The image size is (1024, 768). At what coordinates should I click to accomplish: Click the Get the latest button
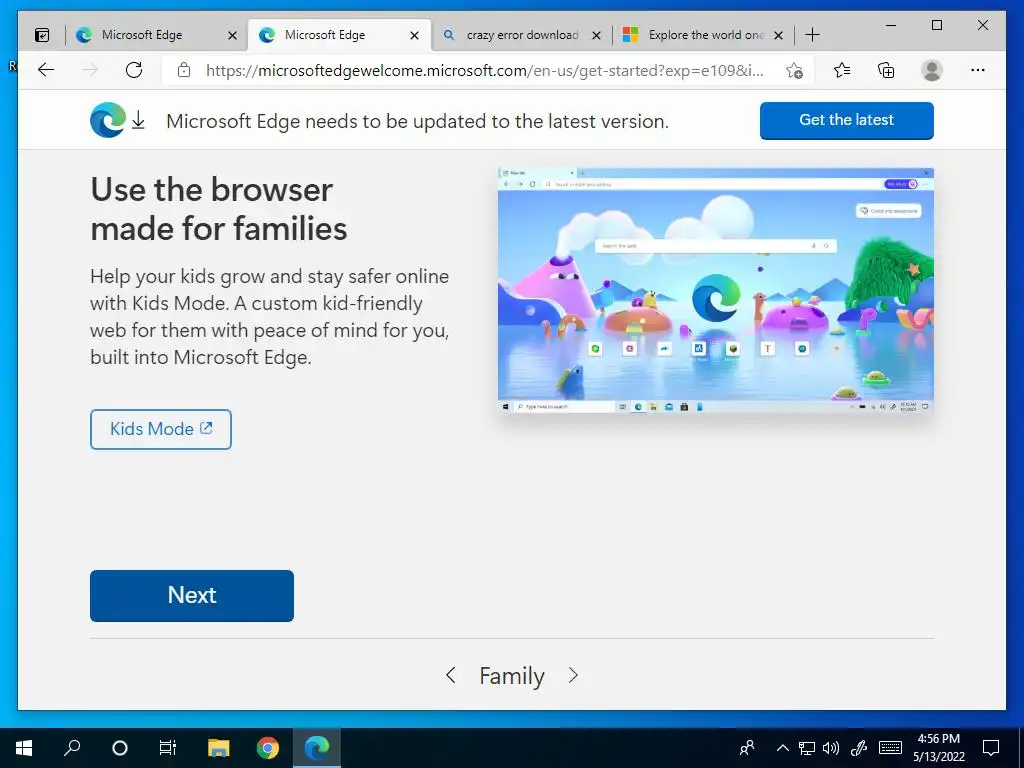pyautogui.click(x=846, y=120)
